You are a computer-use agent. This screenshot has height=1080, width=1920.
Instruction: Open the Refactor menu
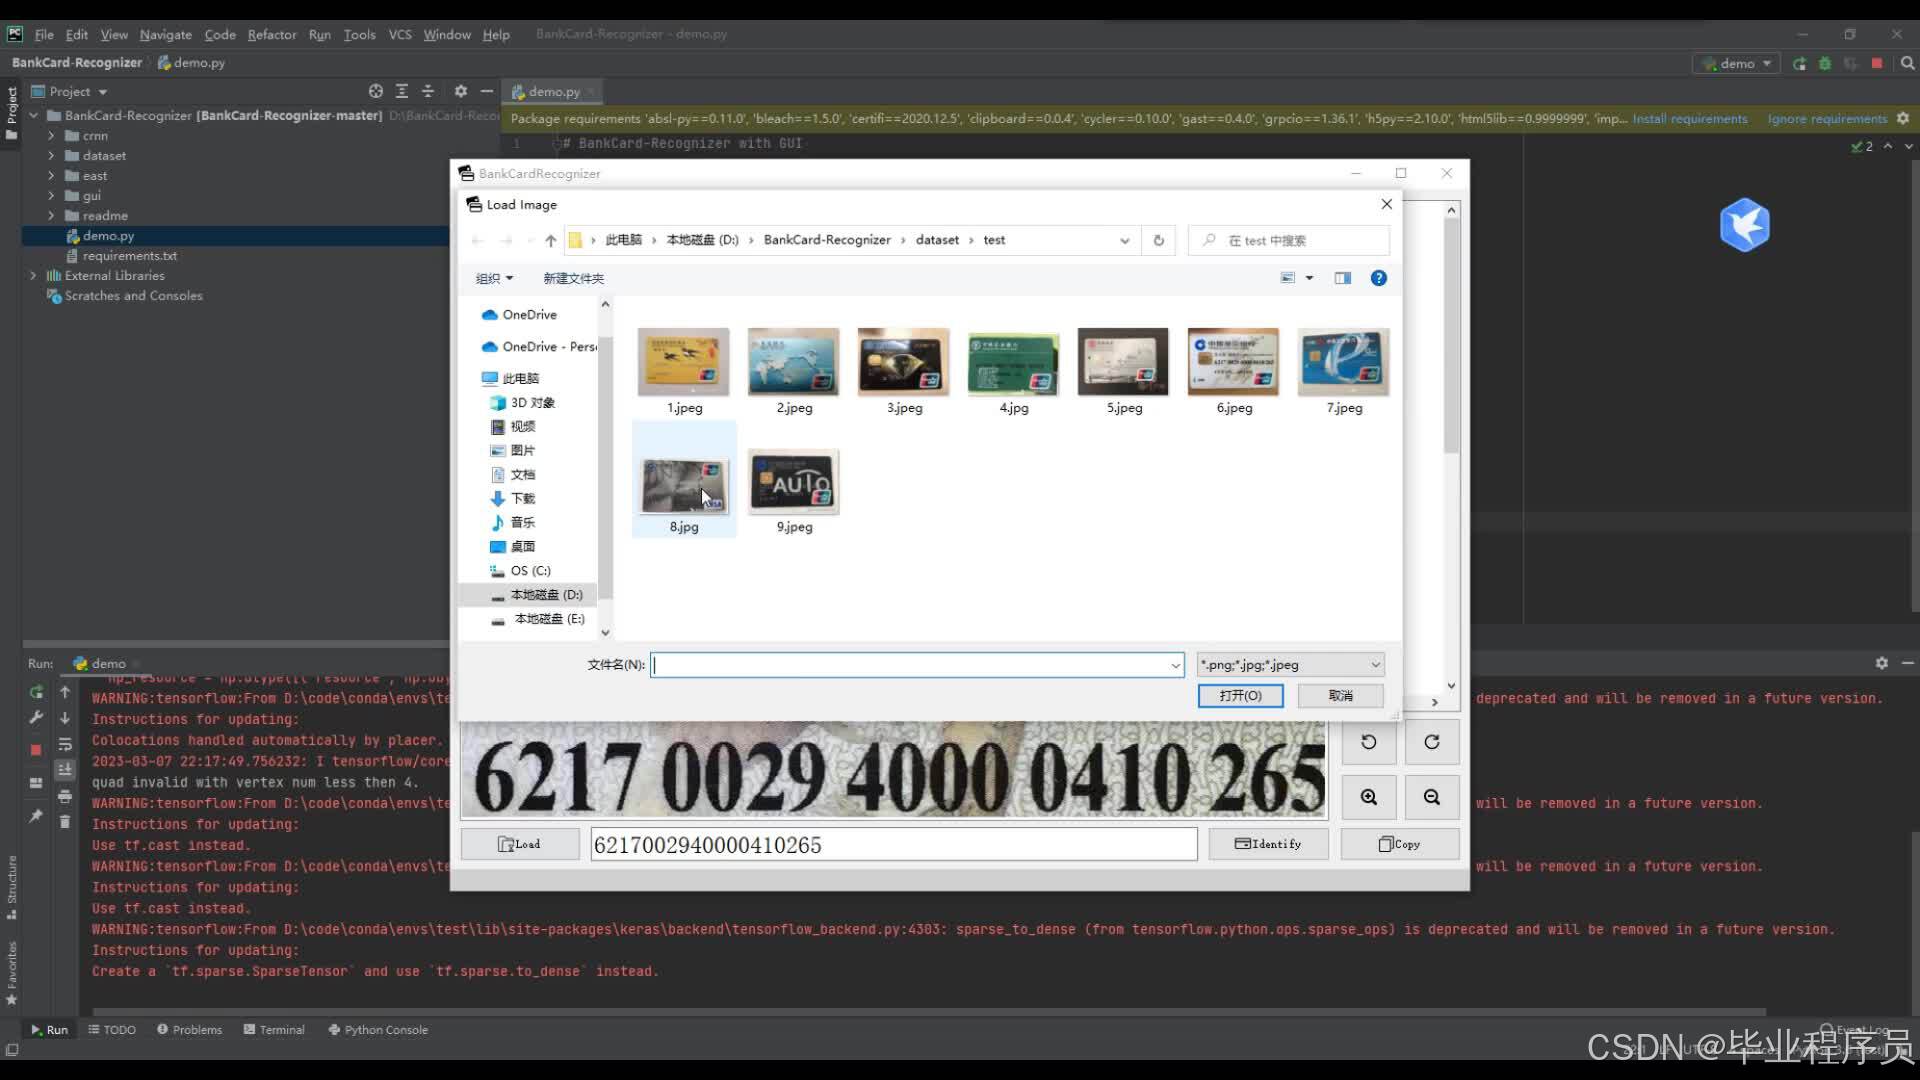point(271,34)
